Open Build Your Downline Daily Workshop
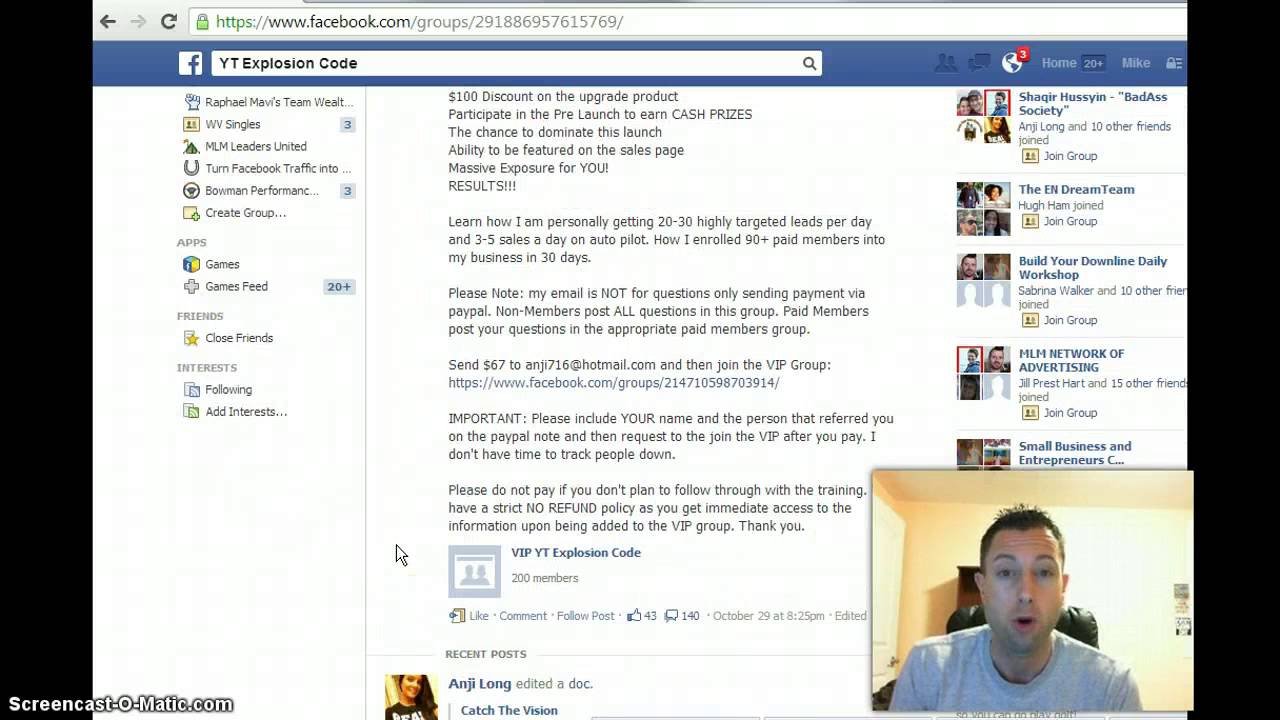The width and height of the screenshot is (1280, 720). [1093, 268]
